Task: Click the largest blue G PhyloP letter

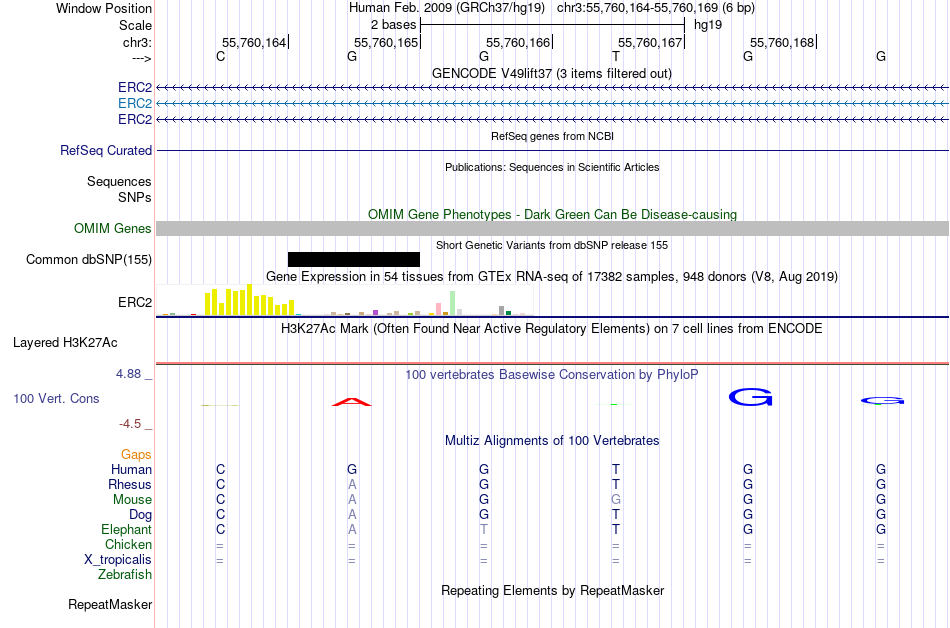Action: coord(751,397)
